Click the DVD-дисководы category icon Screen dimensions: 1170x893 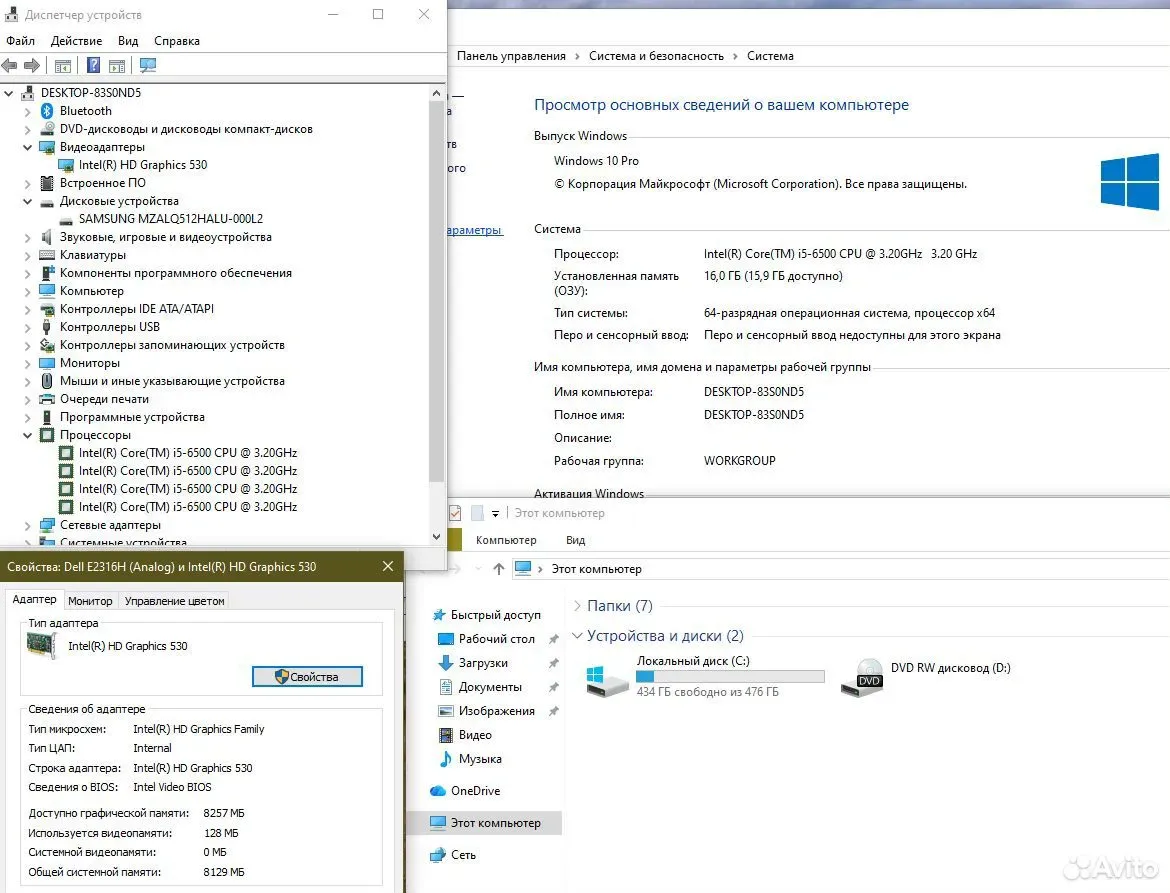(47, 128)
